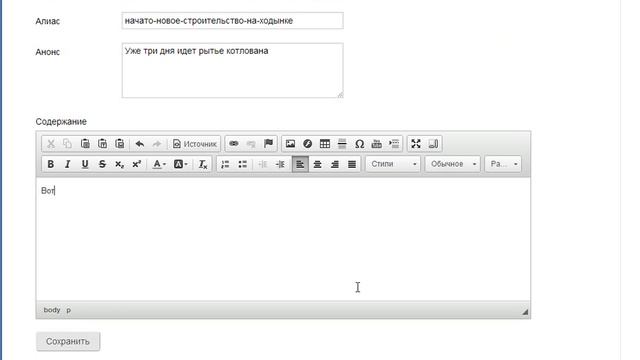Justify the text
This screenshot has width=640, height=360.
pyautogui.click(x=352, y=164)
